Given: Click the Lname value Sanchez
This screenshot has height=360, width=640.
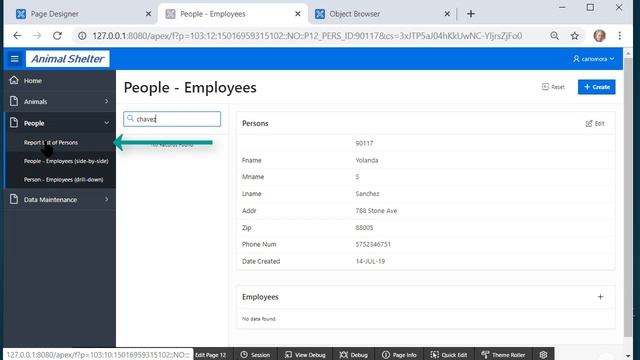Looking at the screenshot, I should click(367, 193).
